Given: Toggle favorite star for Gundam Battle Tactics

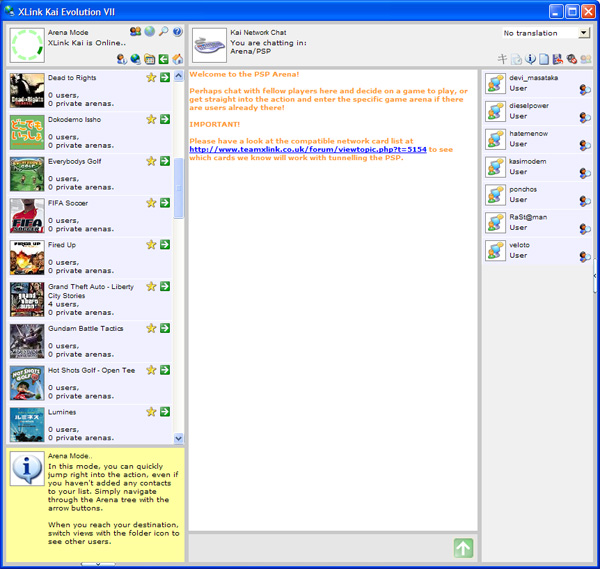Looking at the screenshot, I should click(x=151, y=328).
